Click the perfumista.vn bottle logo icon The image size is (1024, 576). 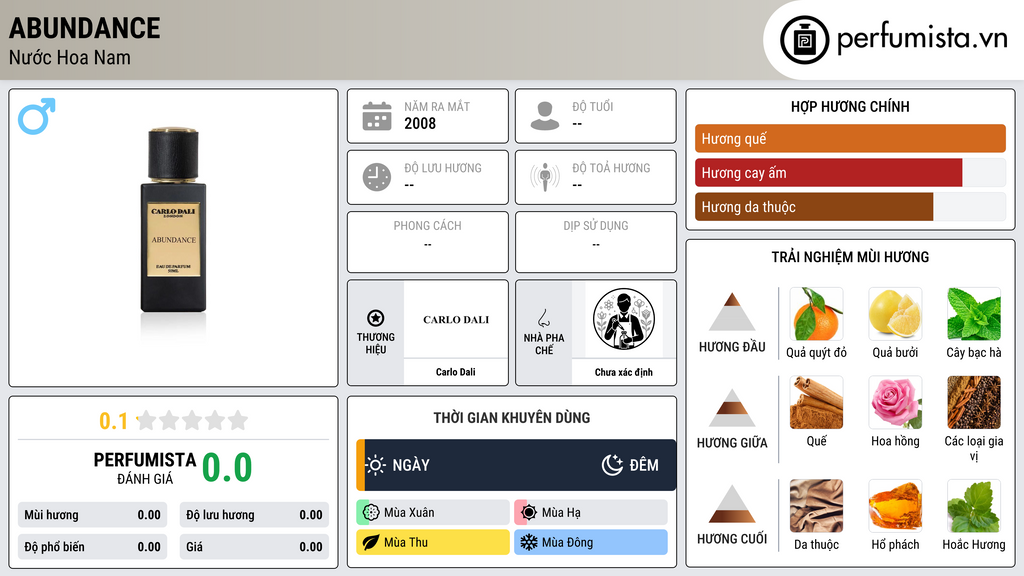pyautogui.click(x=804, y=40)
